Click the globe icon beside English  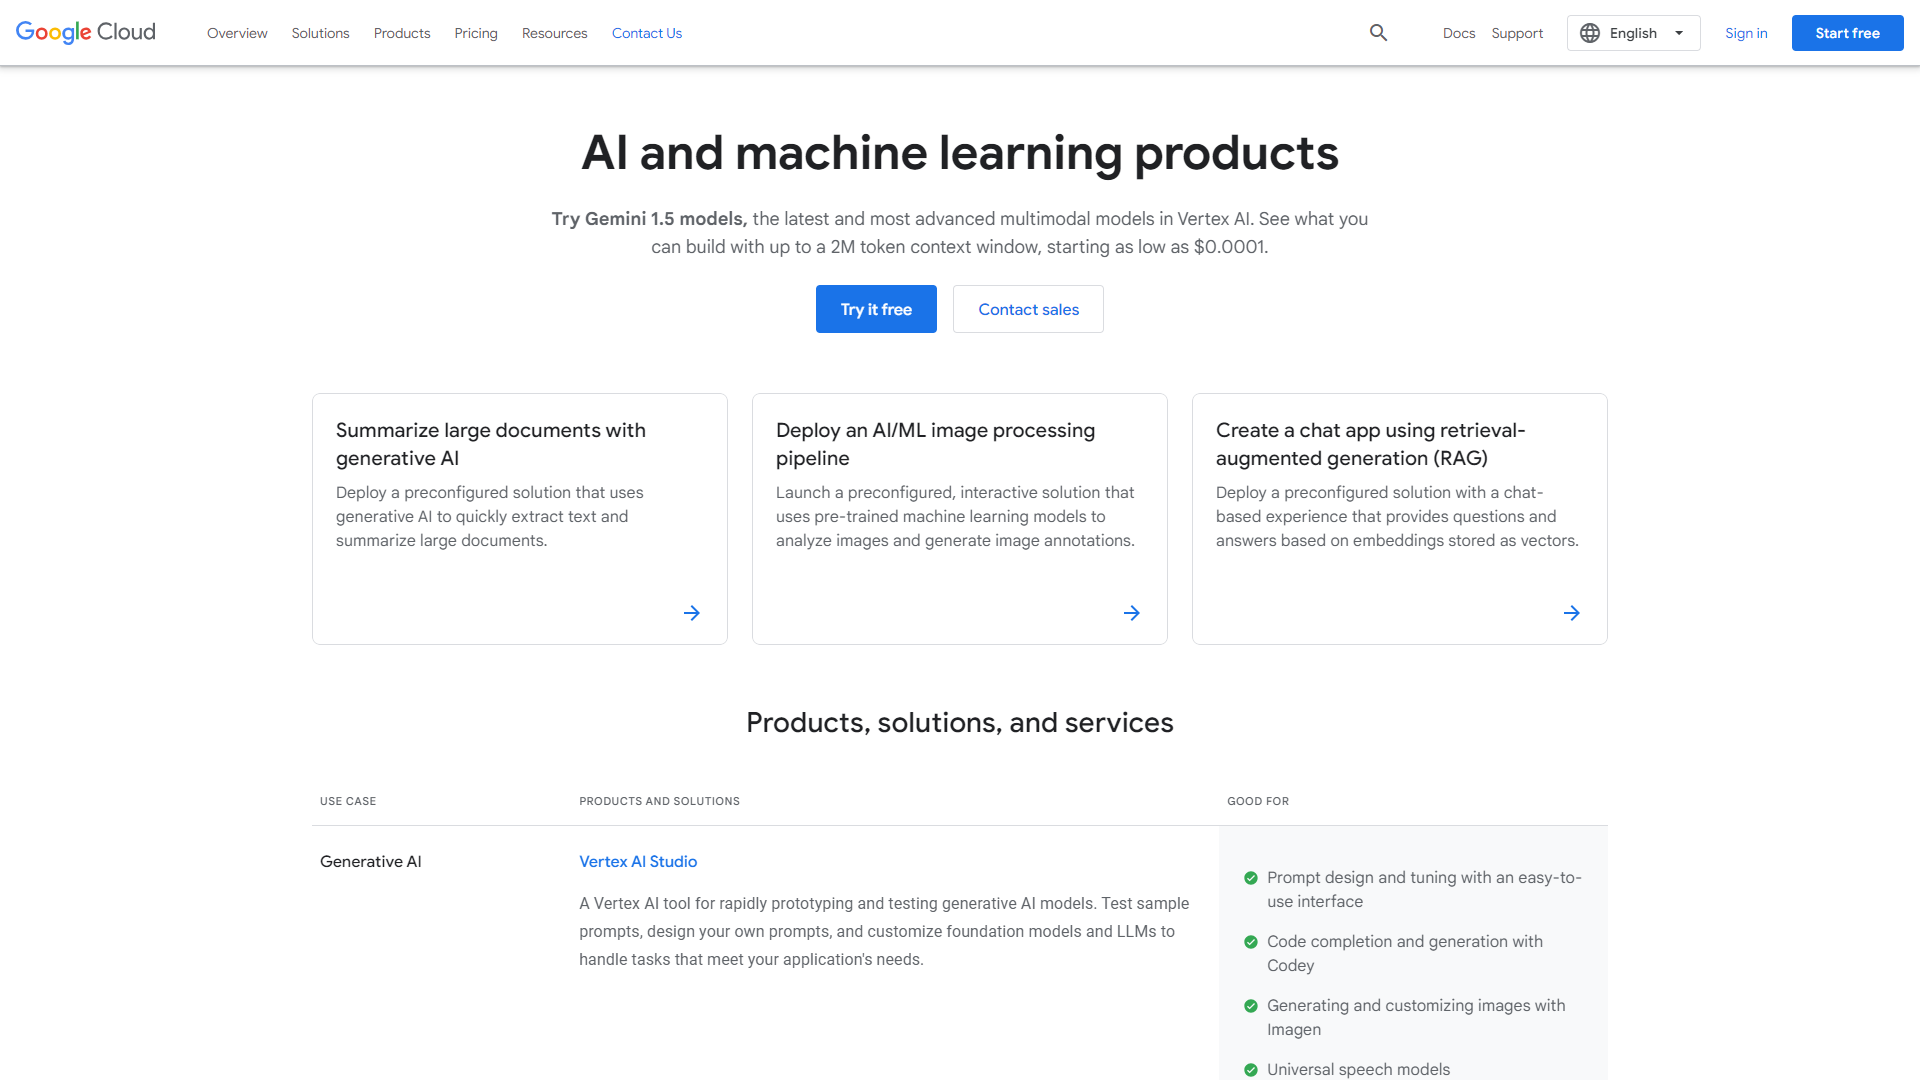tap(1590, 33)
